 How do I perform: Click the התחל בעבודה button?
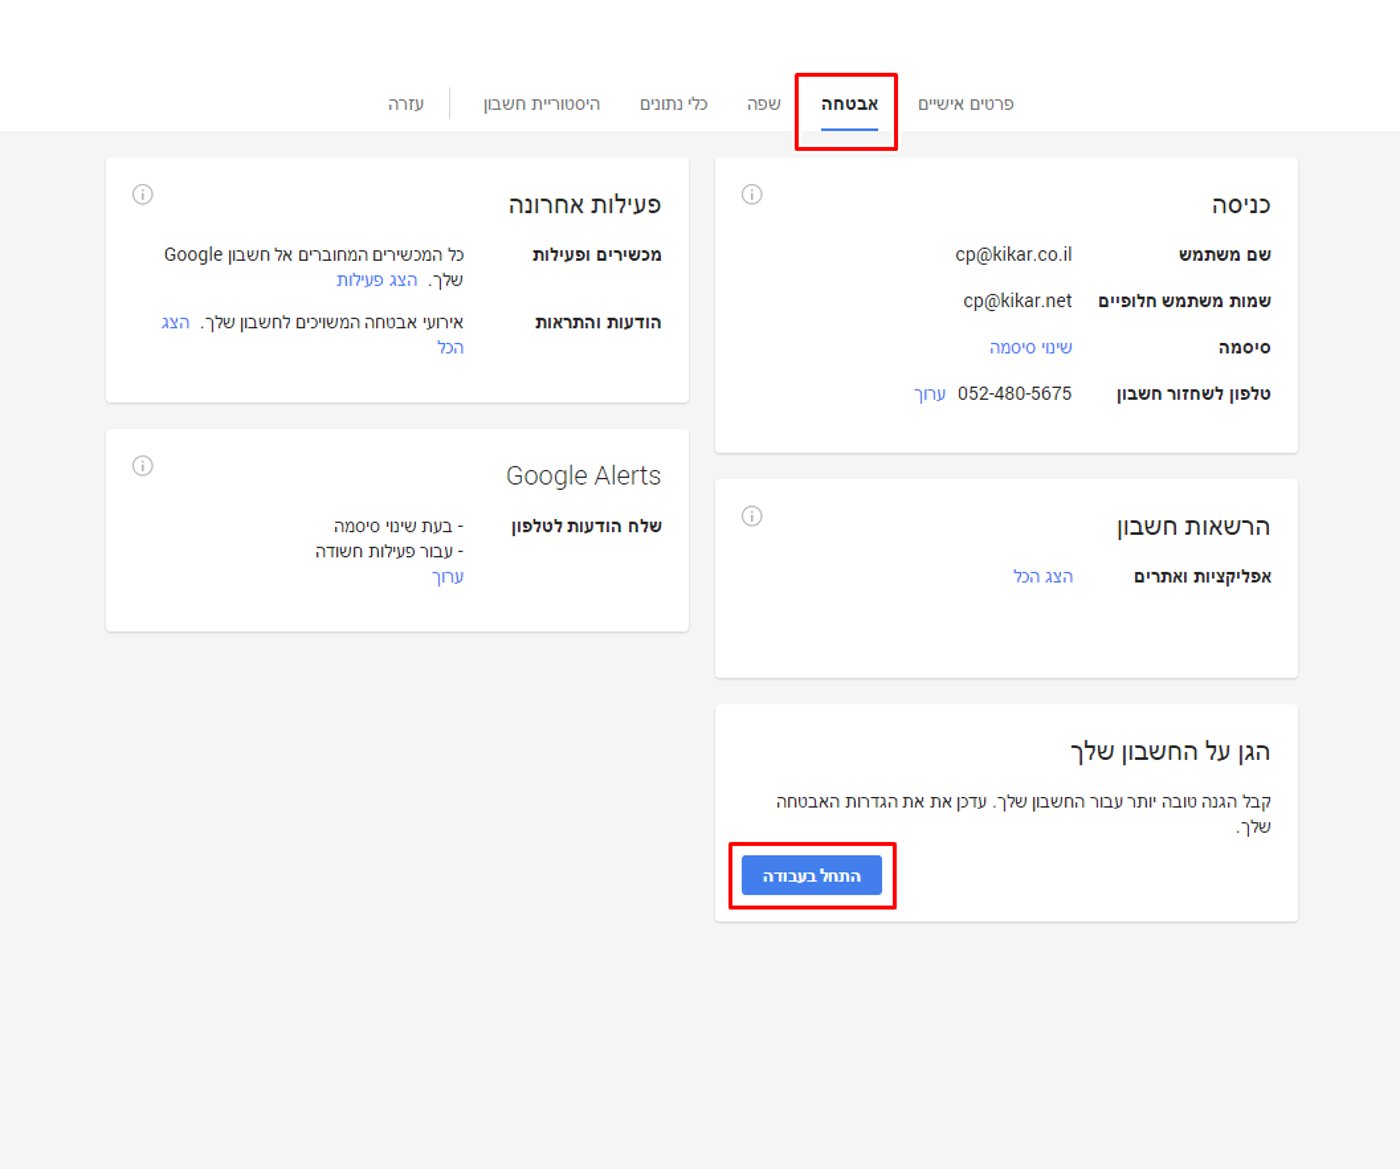[x=812, y=876]
